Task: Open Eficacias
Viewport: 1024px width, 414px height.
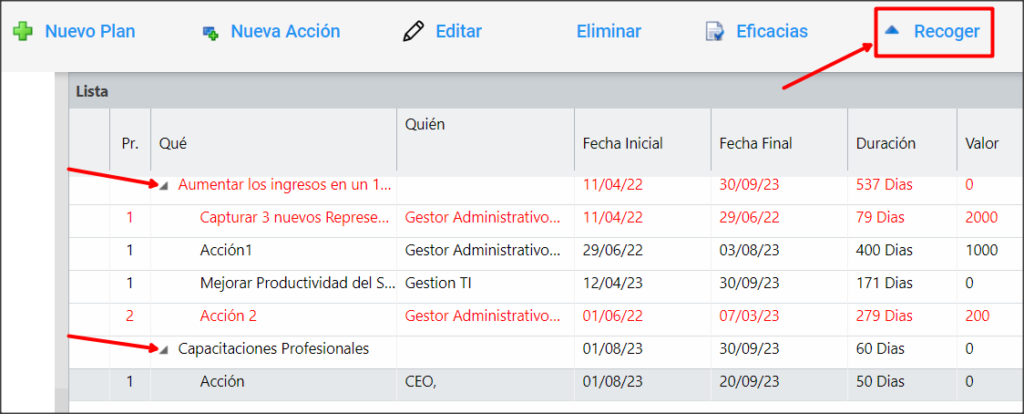Action: point(772,31)
